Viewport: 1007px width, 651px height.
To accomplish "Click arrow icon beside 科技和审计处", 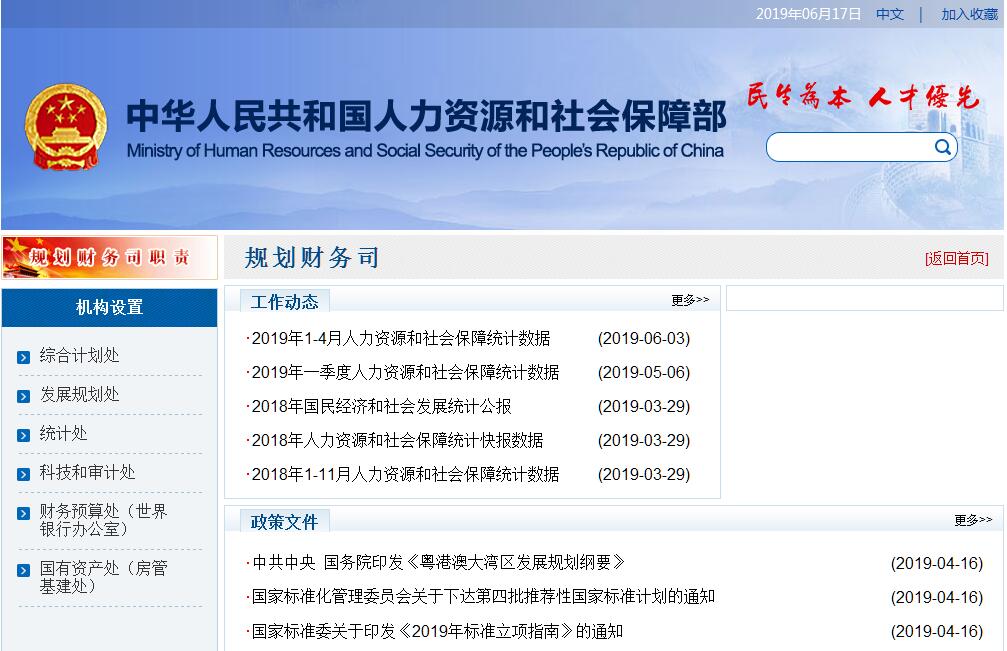I will click(24, 474).
